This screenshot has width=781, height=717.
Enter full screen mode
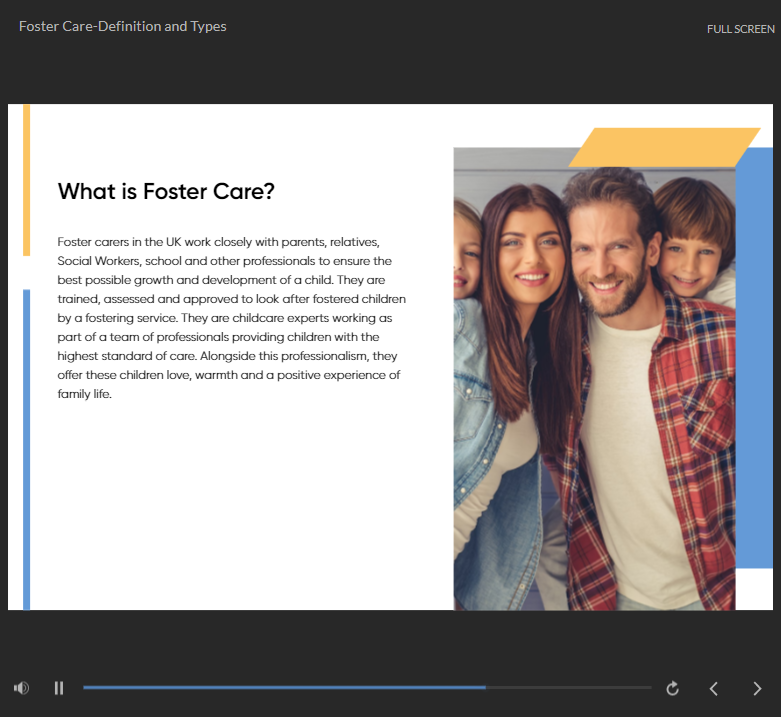[x=740, y=29]
